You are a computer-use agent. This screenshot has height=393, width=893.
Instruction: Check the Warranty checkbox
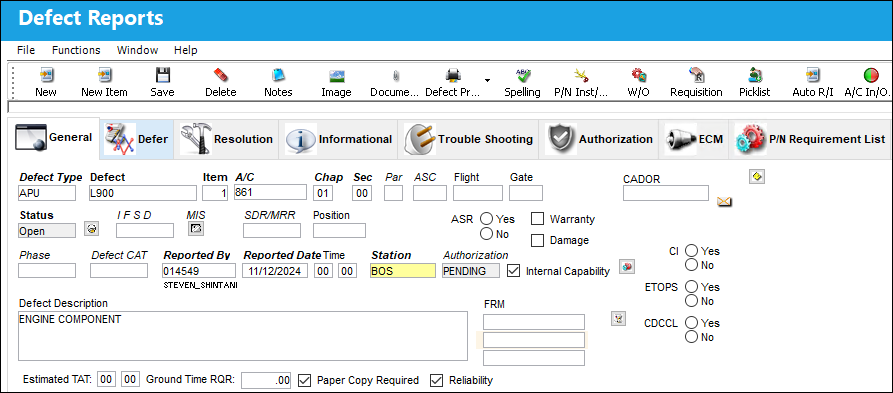tap(537, 219)
